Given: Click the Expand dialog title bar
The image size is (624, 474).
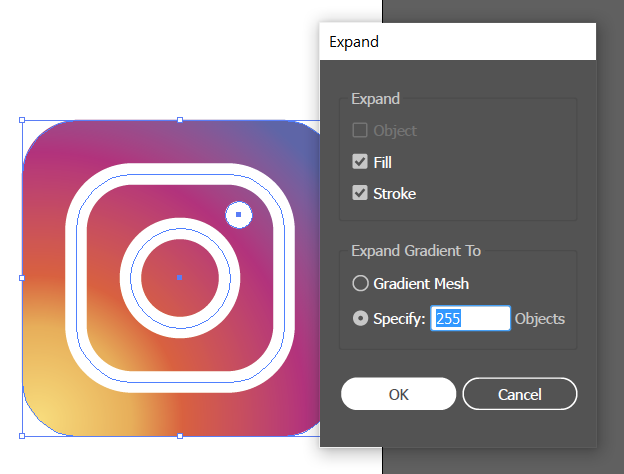Looking at the screenshot, I should pyautogui.click(x=458, y=42).
